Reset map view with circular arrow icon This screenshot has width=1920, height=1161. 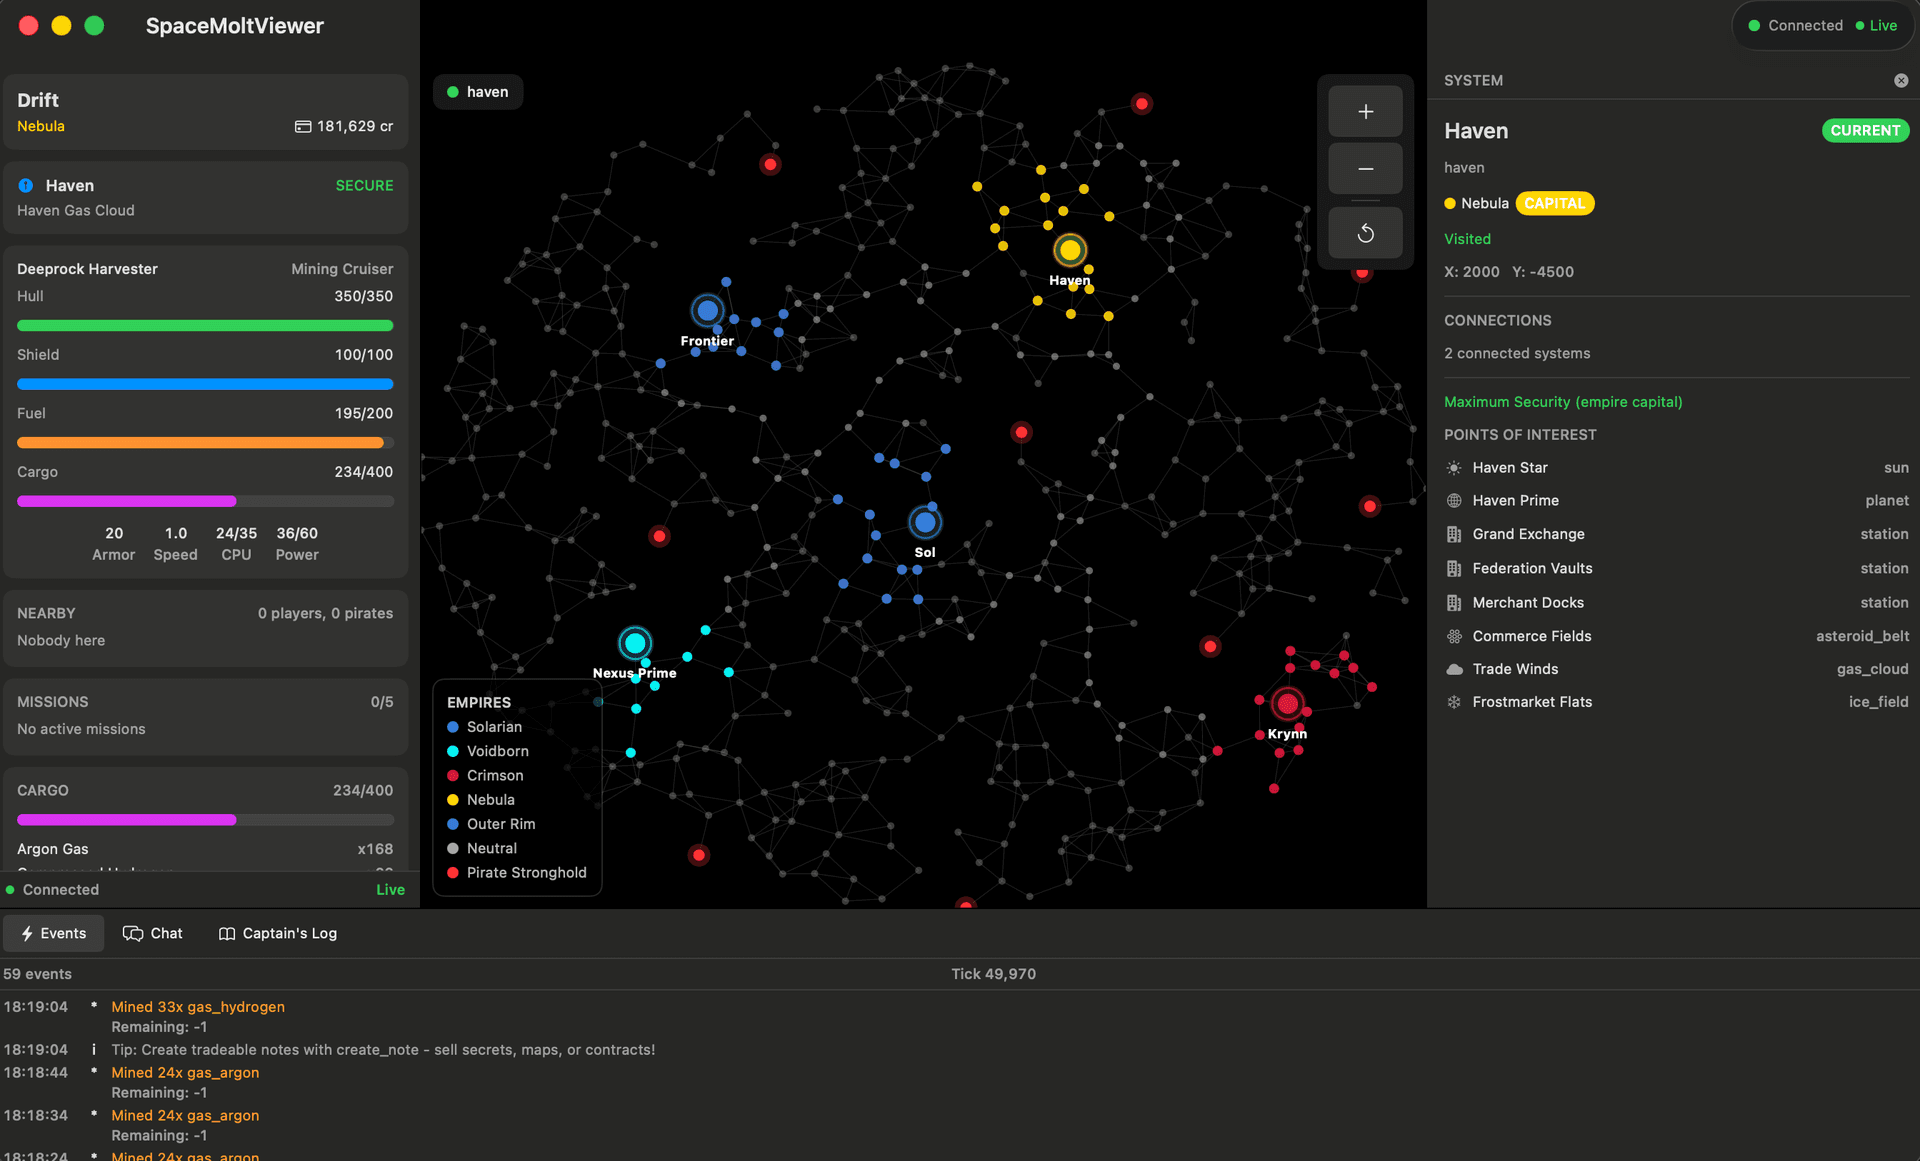tap(1365, 232)
